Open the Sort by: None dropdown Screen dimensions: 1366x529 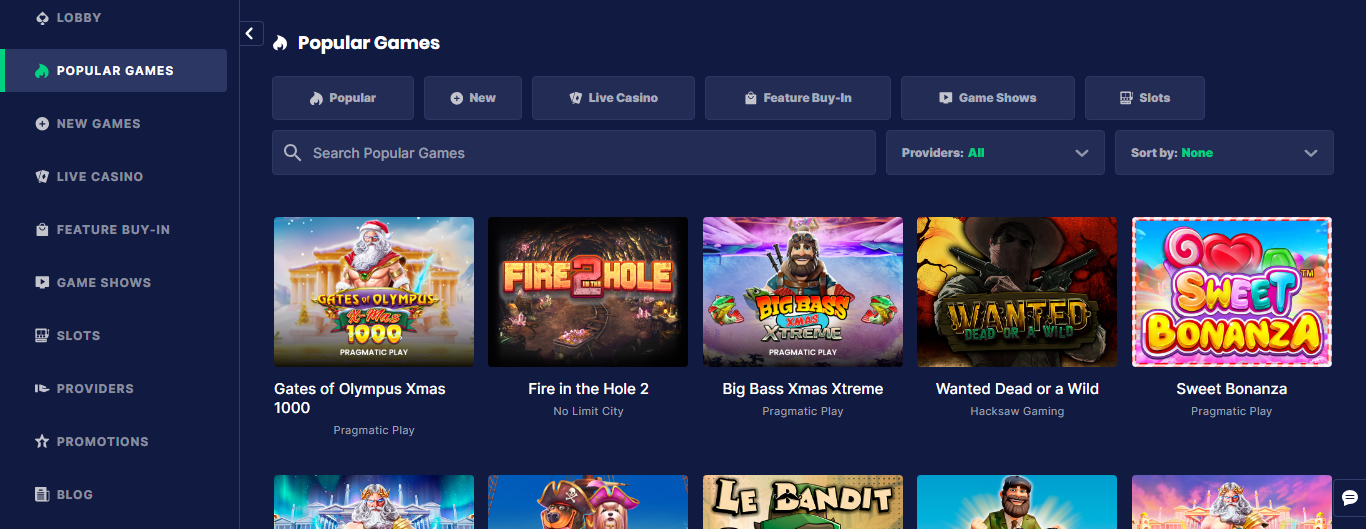click(x=1224, y=153)
